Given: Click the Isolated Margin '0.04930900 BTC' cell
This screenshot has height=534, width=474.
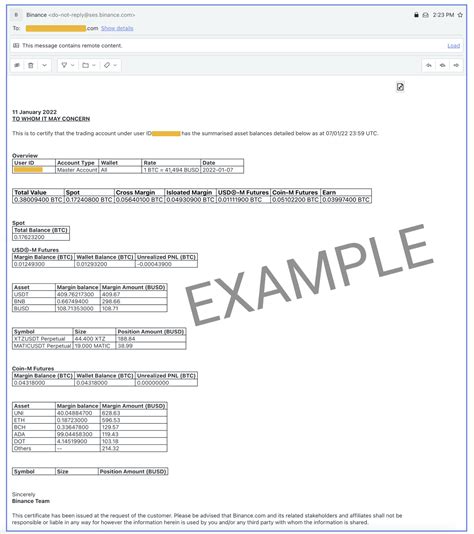Looking at the screenshot, I should click(190, 200).
